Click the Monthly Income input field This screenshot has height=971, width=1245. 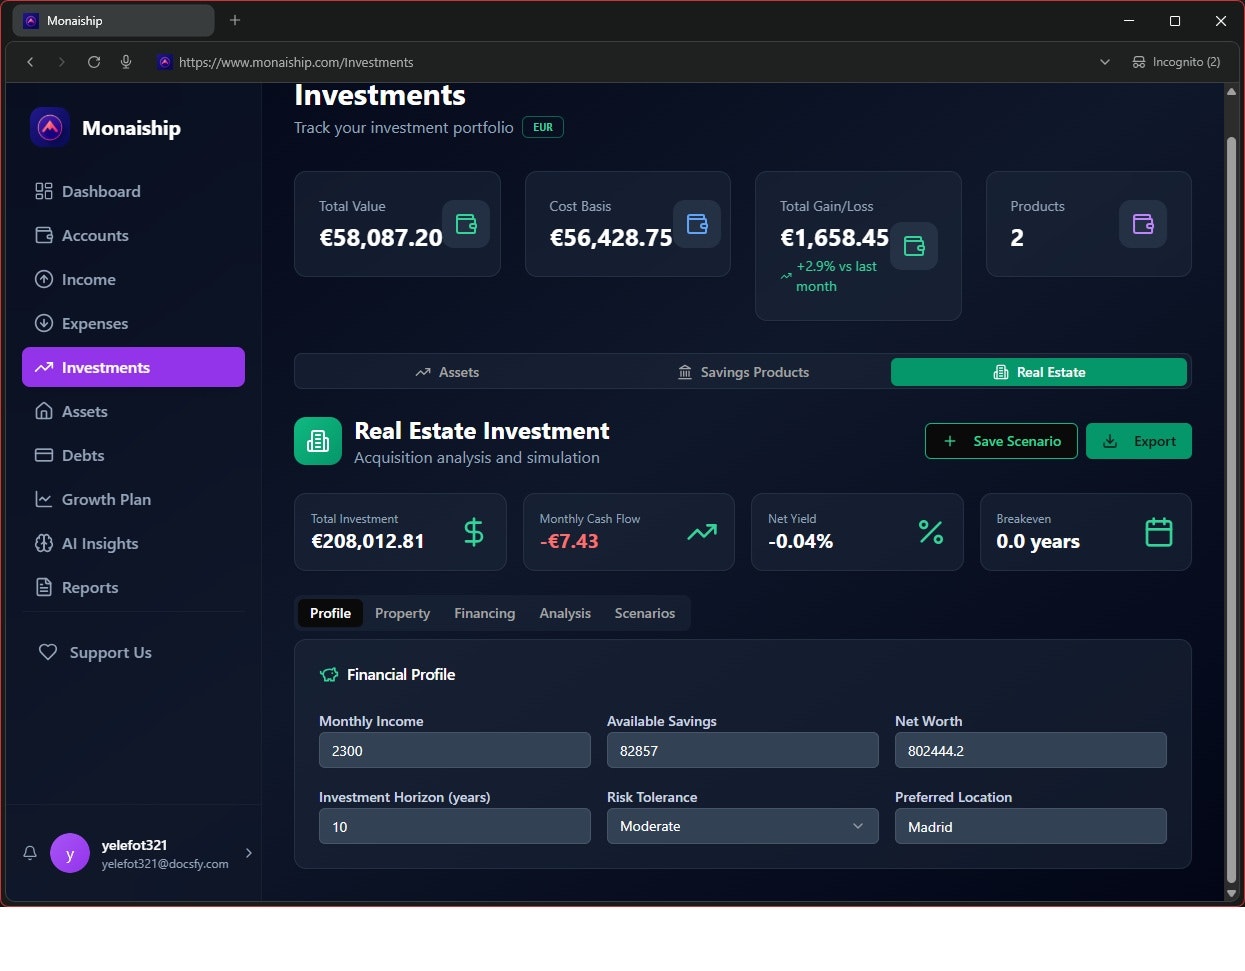455,750
